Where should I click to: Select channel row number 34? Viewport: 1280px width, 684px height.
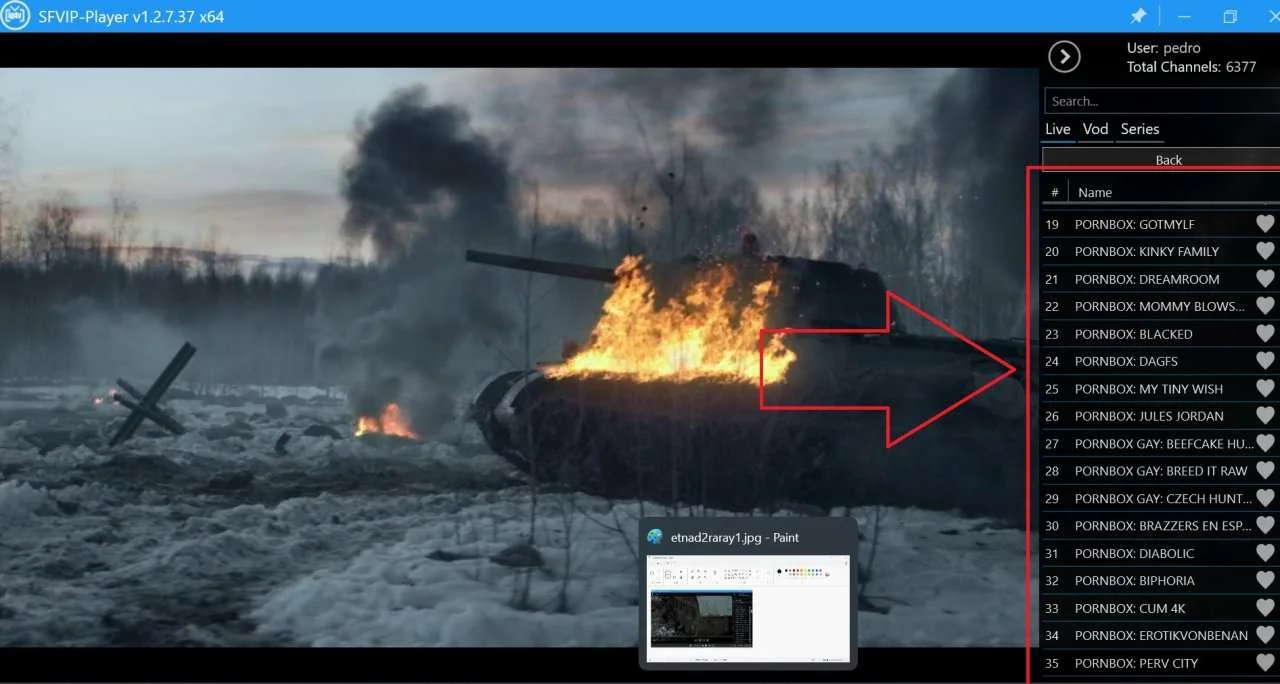coord(1160,635)
